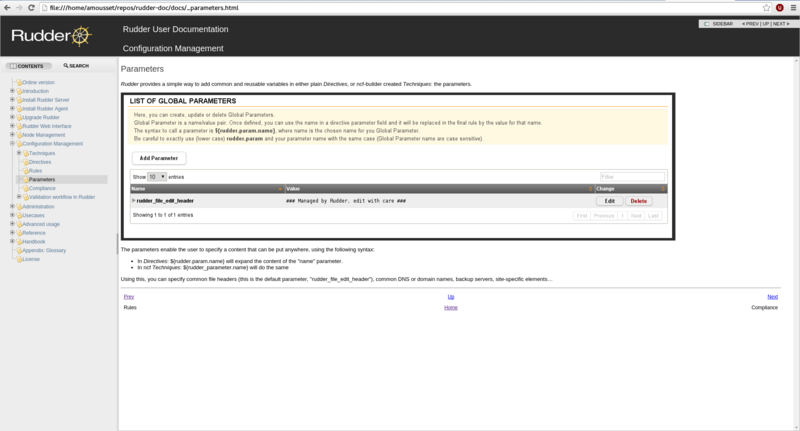Screen dimensions: 800x431
Task: Open the License page
Action: point(31,259)
